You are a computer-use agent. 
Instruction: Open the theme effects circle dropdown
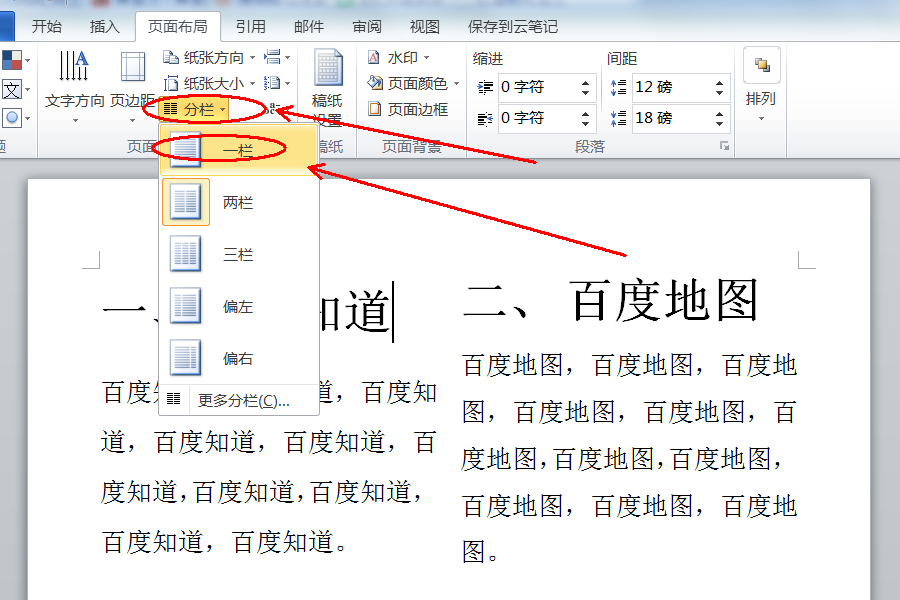click(x=15, y=118)
